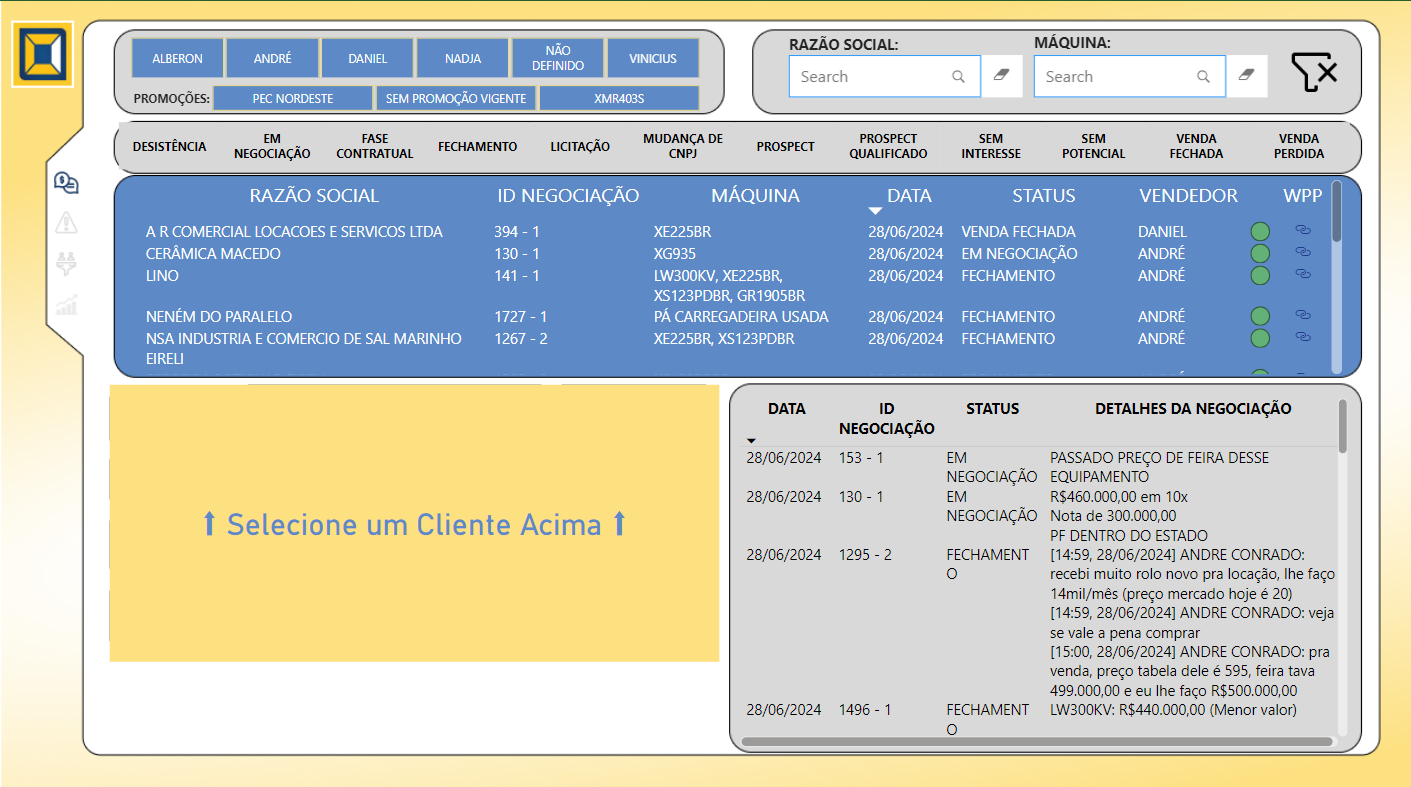The image size is (1411, 787).
Task: Open the warning triangle page in sidebar
Action: tap(67, 223)
